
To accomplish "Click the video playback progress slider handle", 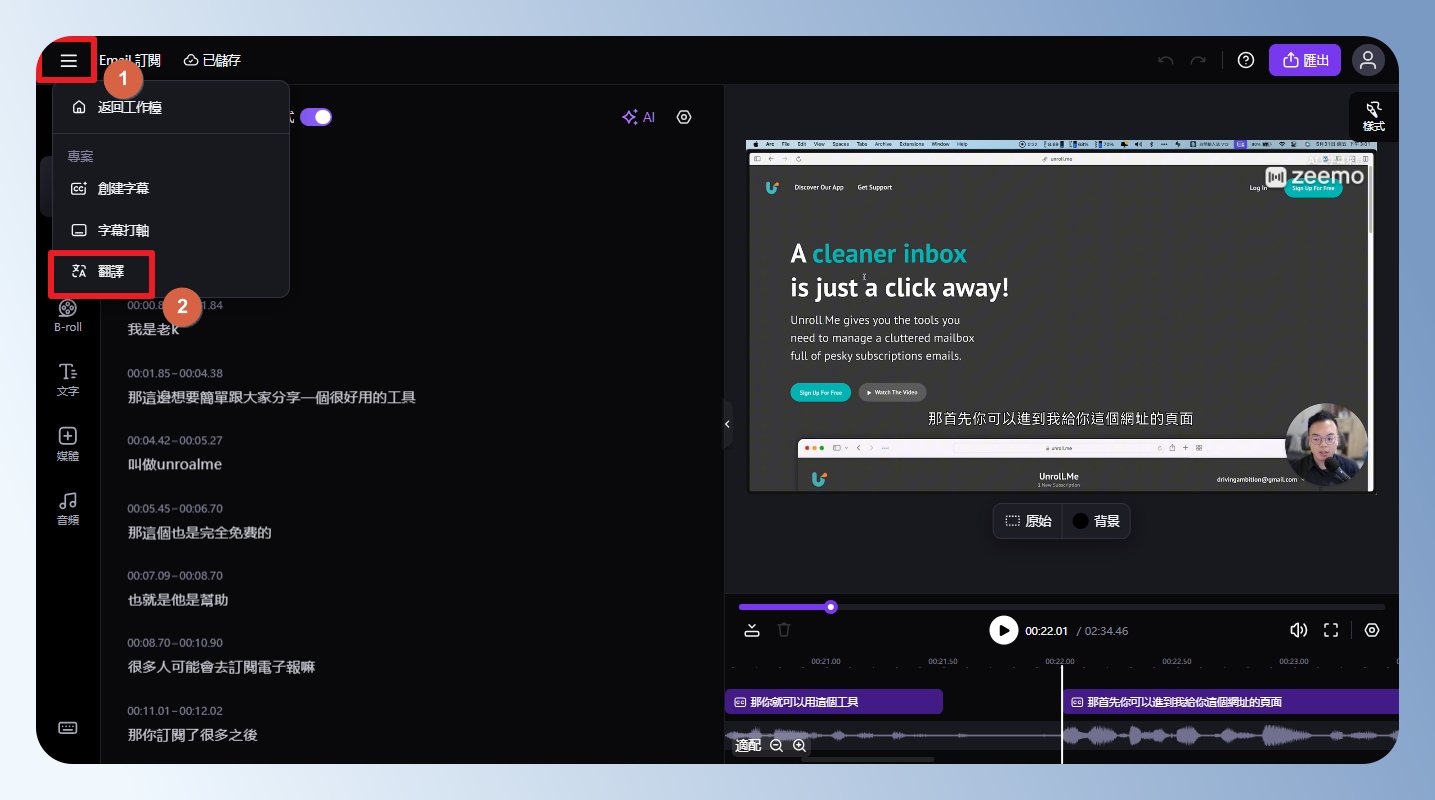I will (831, 607).
